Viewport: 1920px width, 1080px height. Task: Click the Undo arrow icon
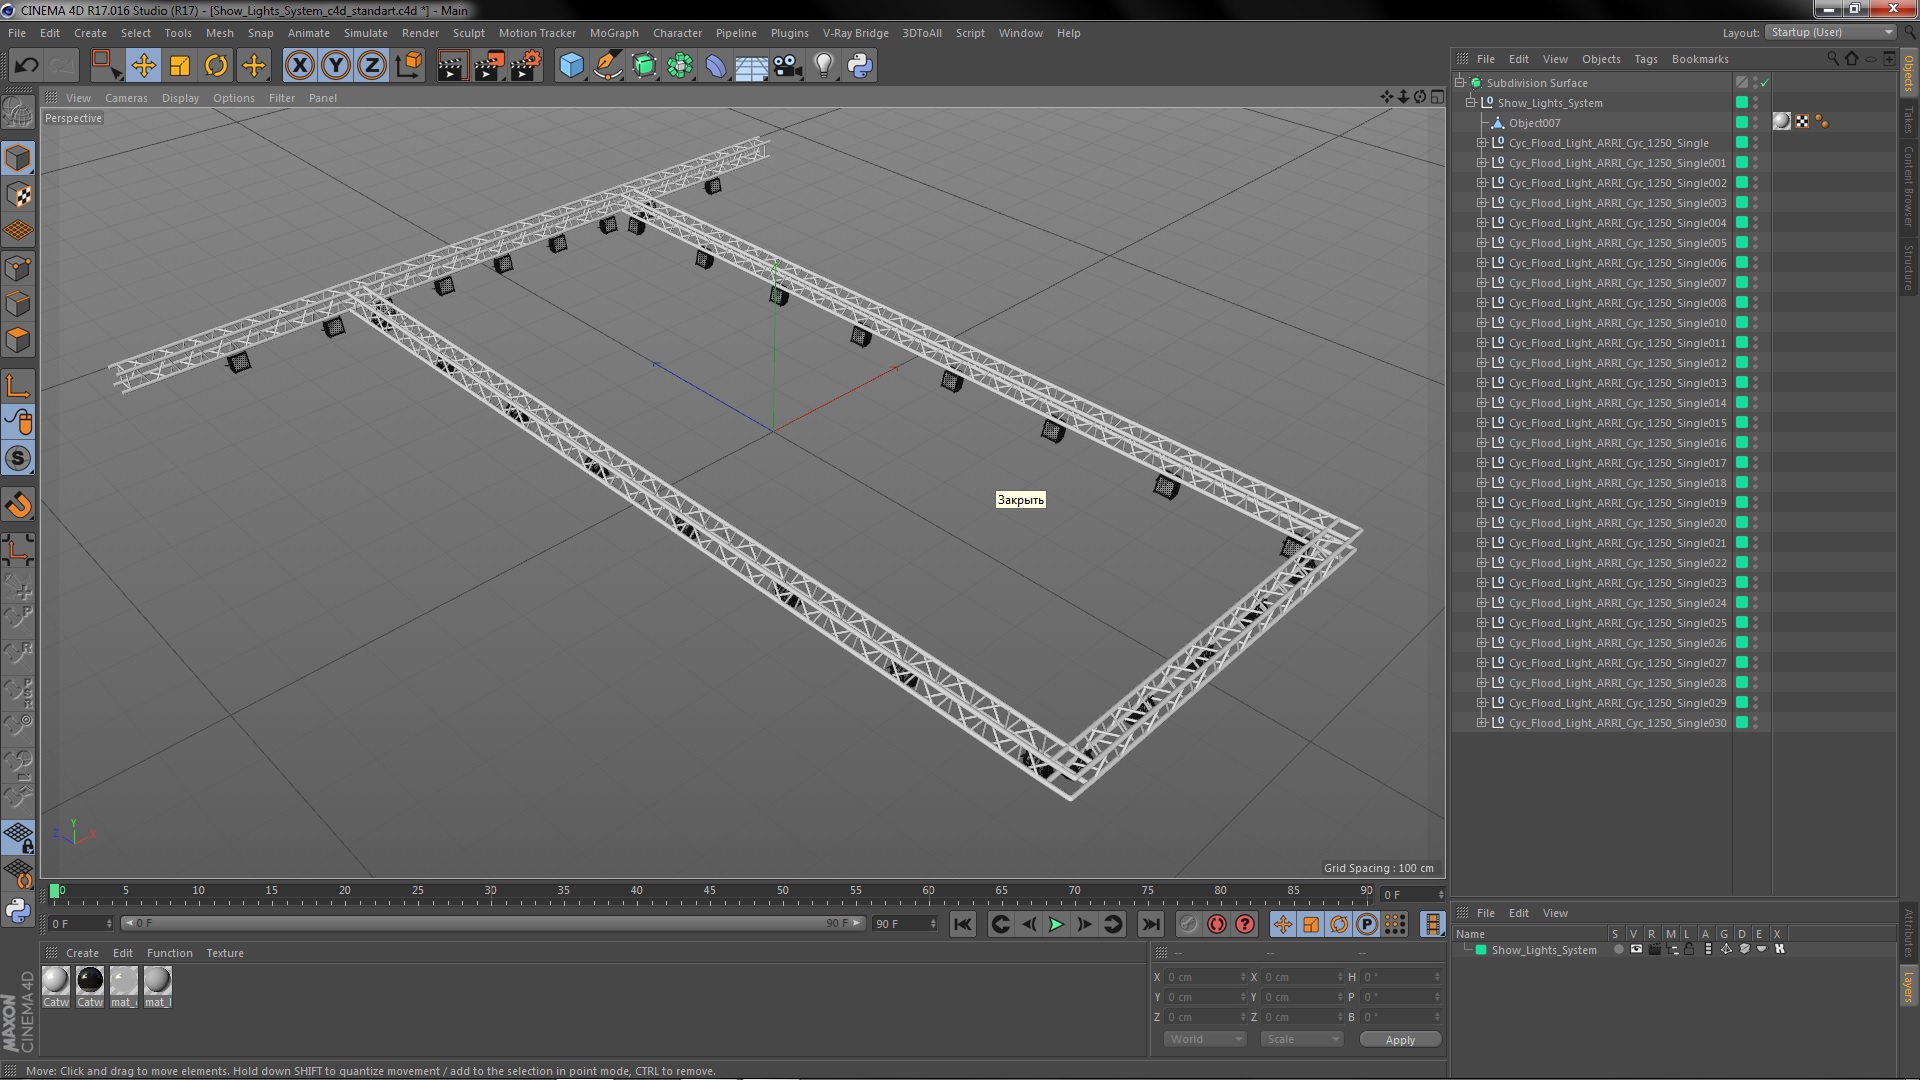[x=26, y=66]
